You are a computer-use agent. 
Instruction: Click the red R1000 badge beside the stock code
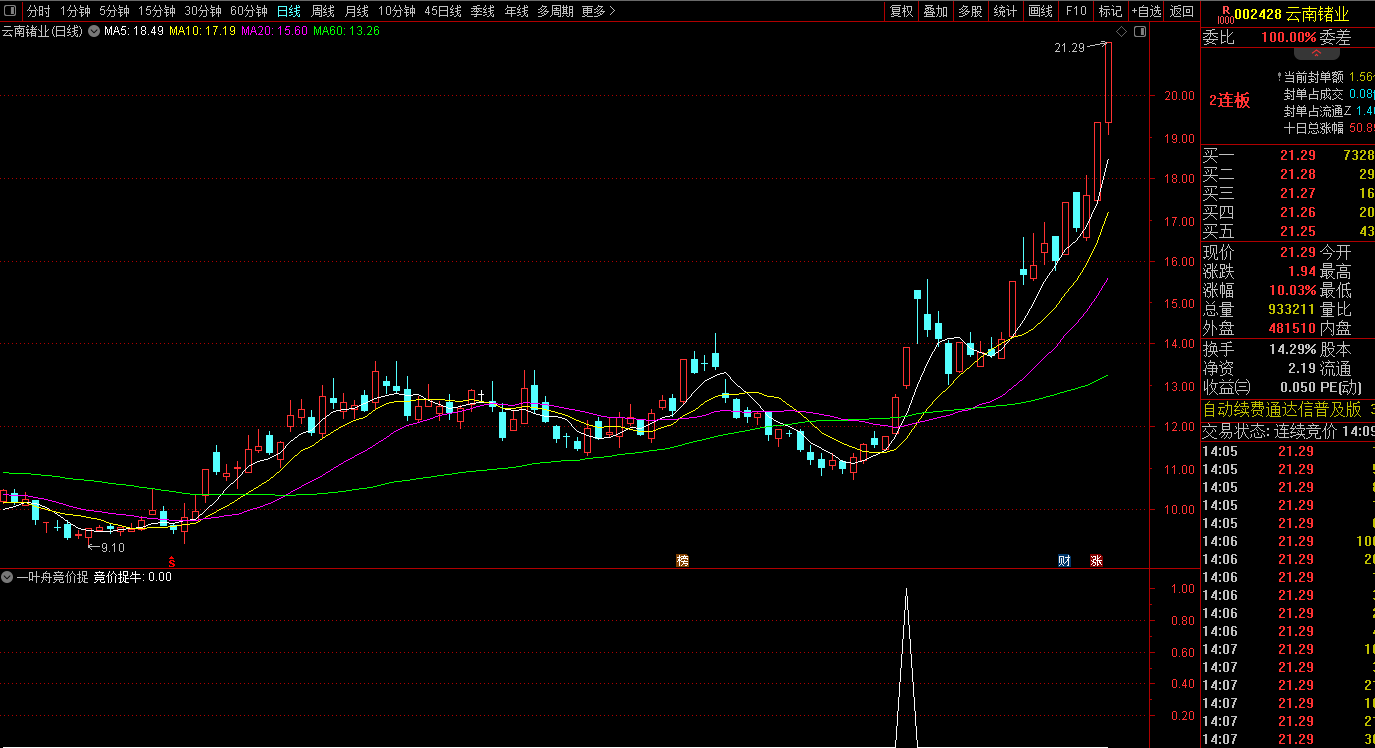click(1225, 13)
